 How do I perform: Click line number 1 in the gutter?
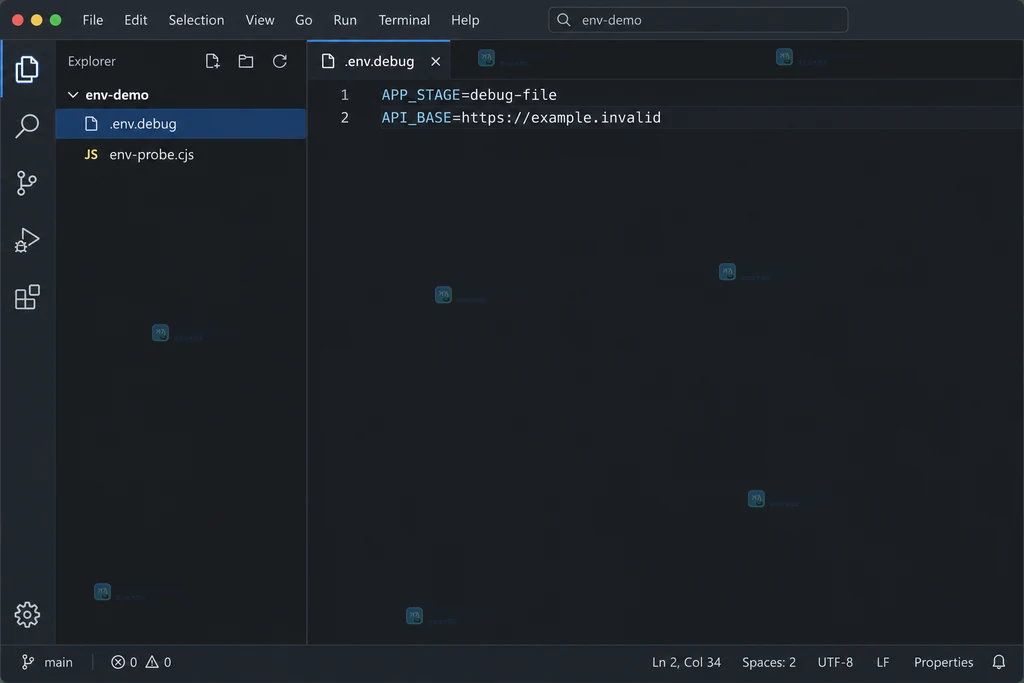click(344, 95)
